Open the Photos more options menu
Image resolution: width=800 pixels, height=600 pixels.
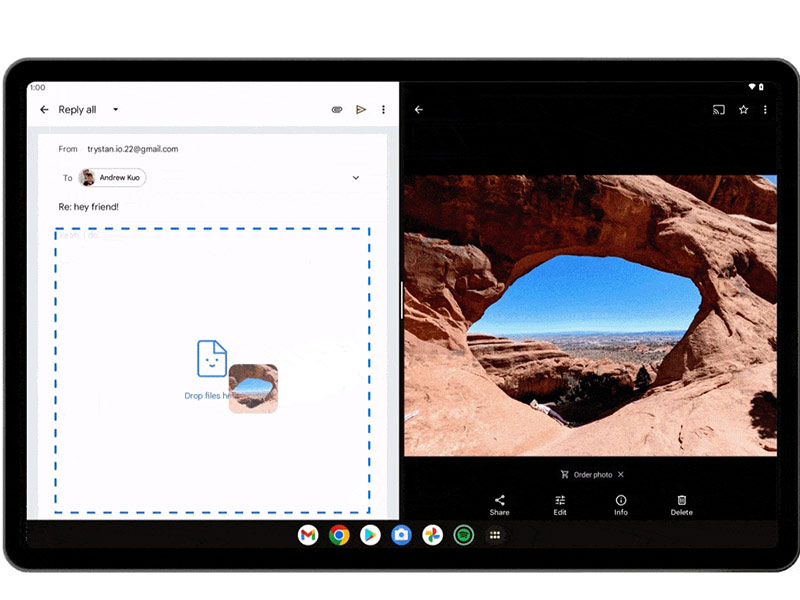[765, 110]
